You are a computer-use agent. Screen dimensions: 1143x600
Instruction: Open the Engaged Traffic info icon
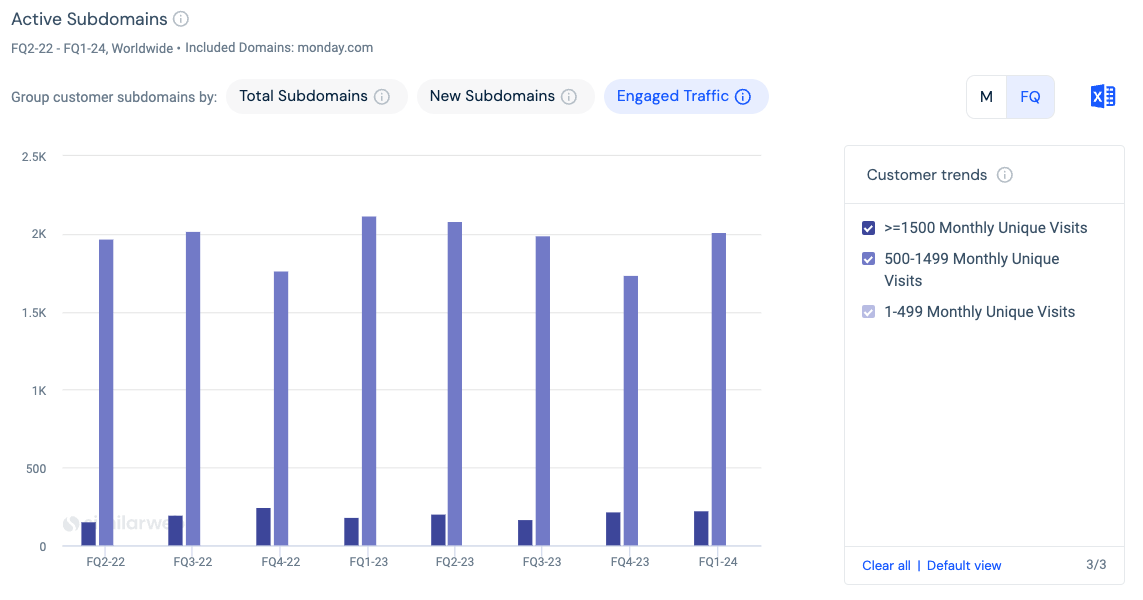tap(742, 96)
